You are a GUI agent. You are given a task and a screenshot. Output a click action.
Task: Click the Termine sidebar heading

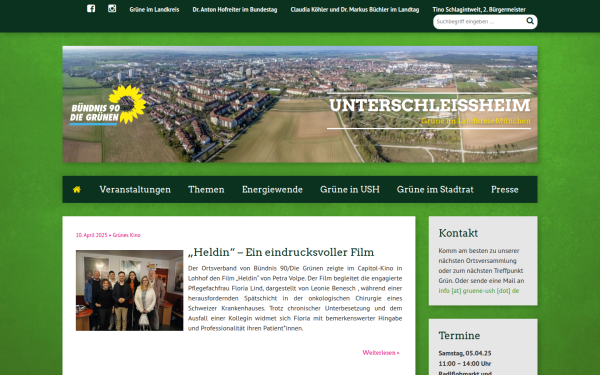pyautogui.click(x=459, y=336)
